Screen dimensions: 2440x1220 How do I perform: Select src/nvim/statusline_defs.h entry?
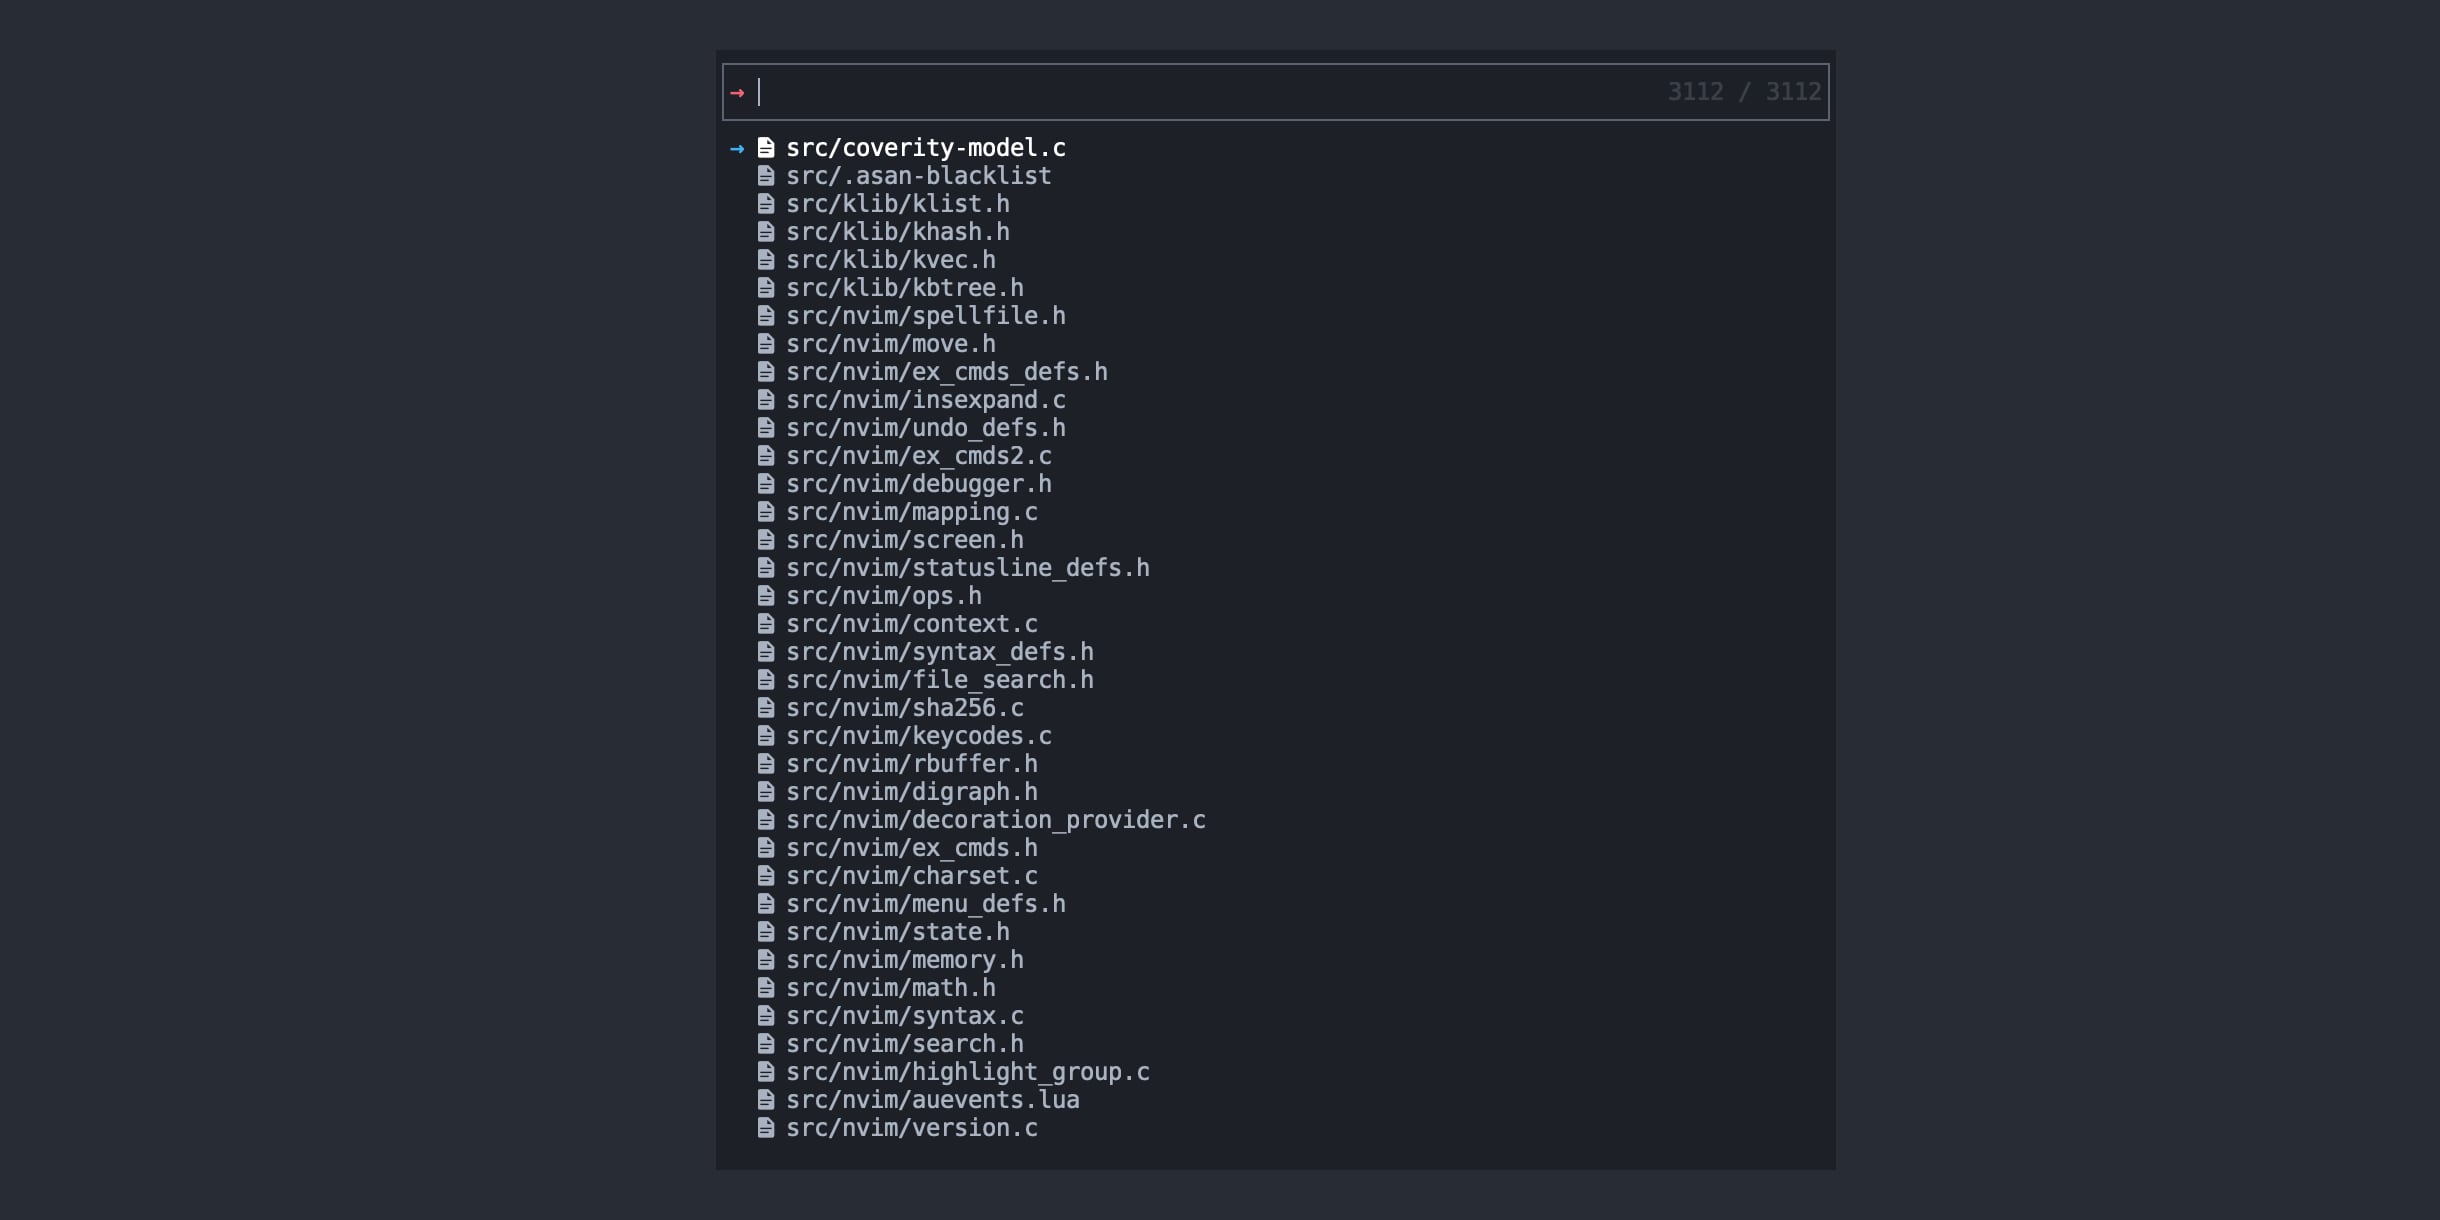point(967,568)
